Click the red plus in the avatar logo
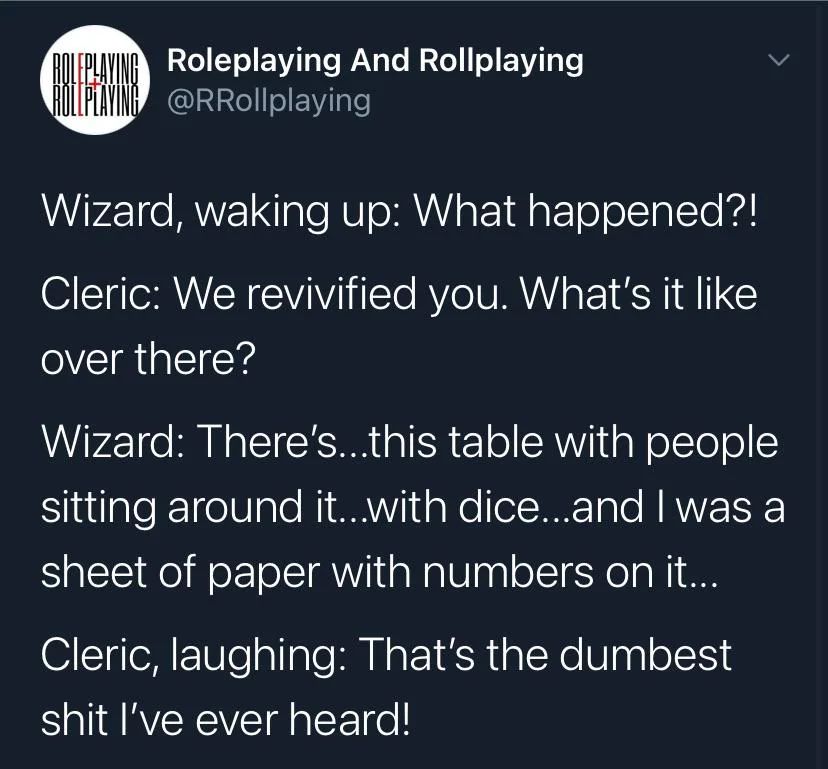This screenshot has width=828, height=769. point(95,83)
